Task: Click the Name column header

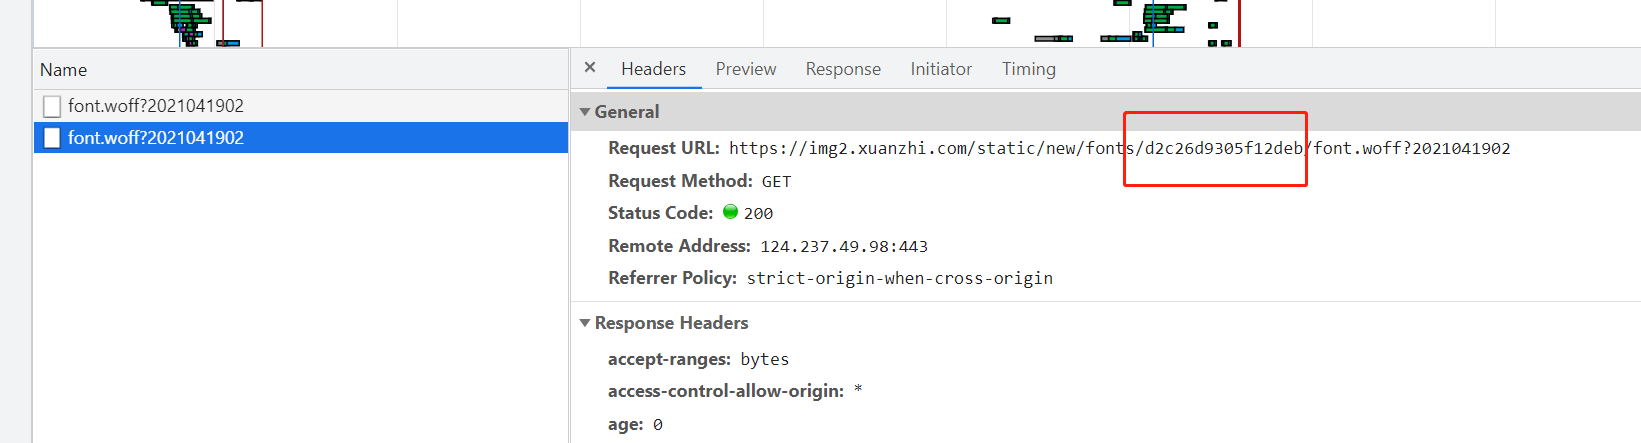Action: (x=301, y=70)
